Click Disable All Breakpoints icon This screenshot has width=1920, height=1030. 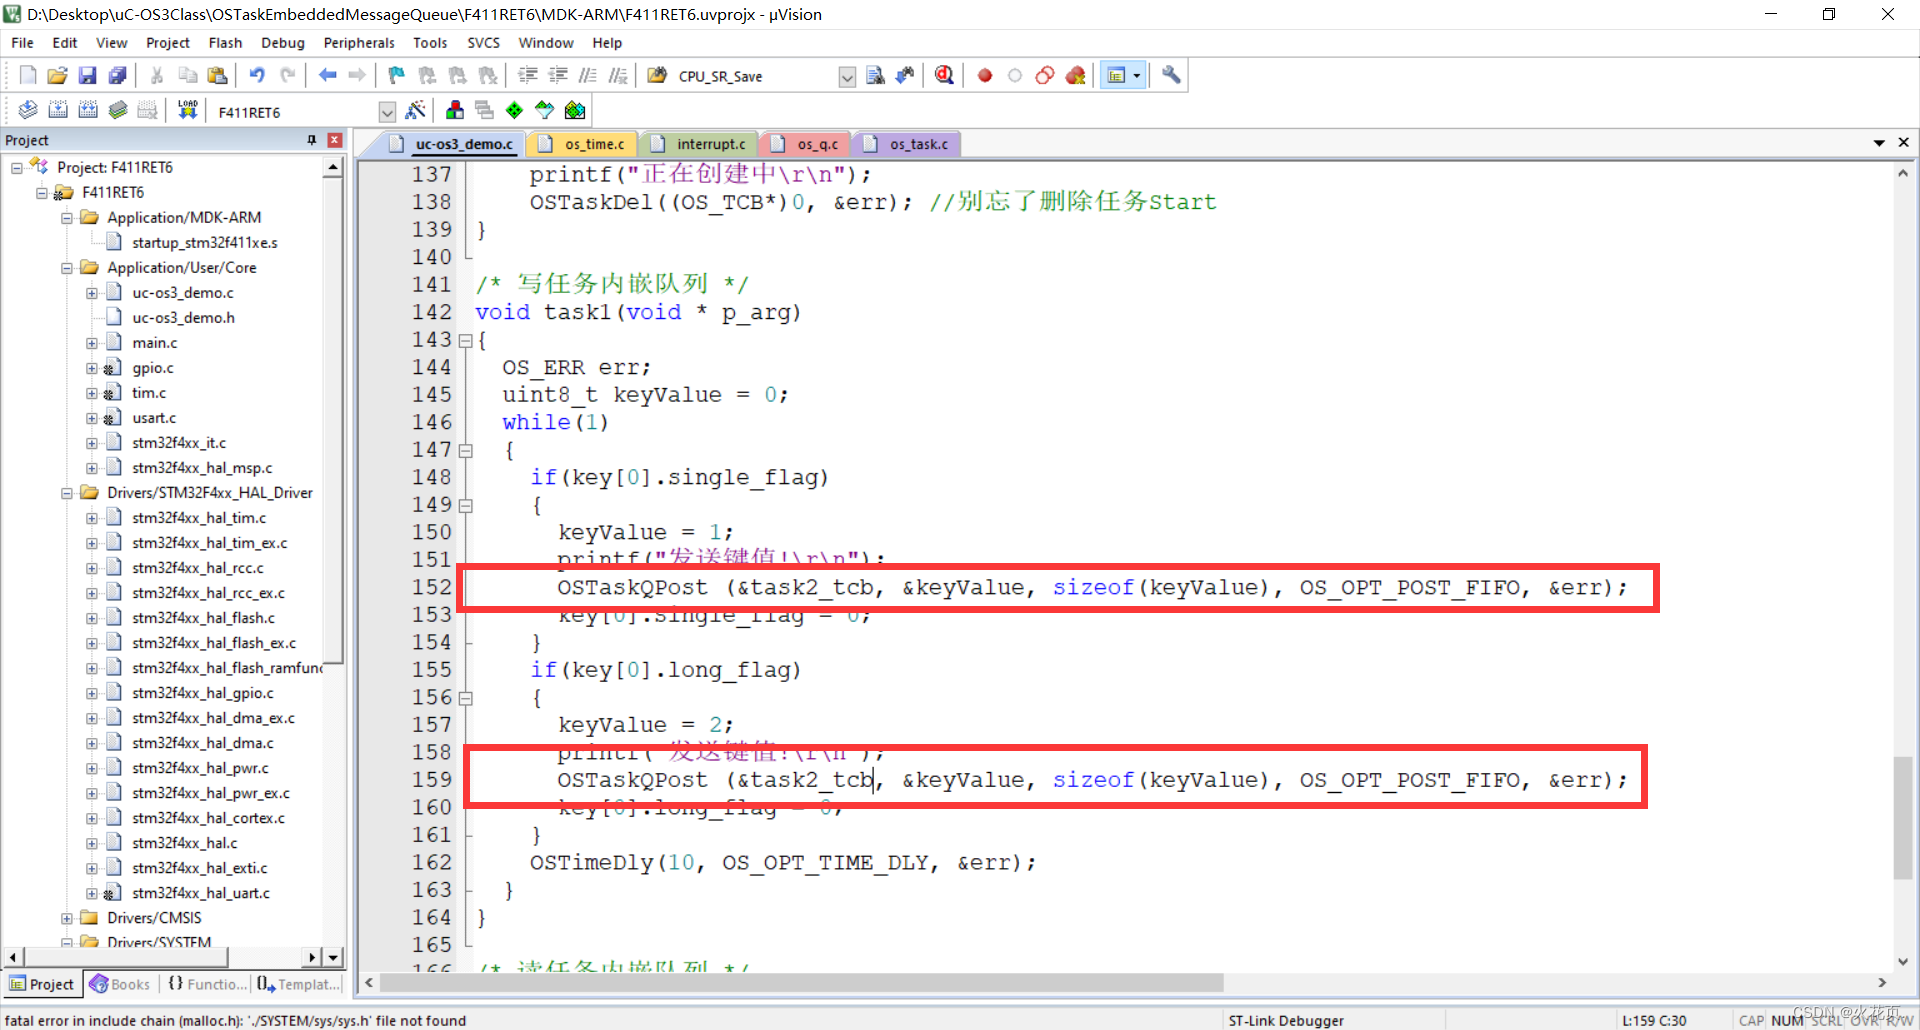click(1045, 75)
